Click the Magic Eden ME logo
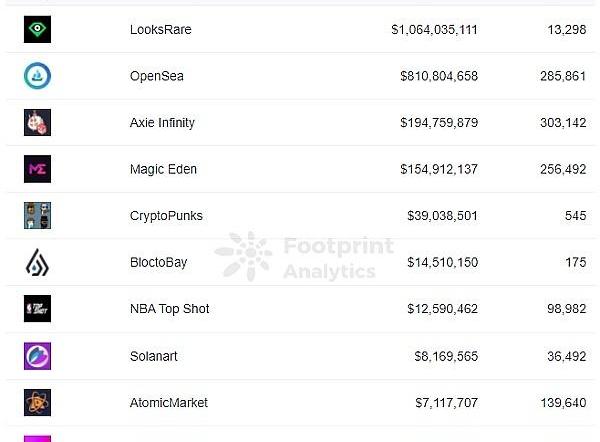Viewport: 600px width, 442px height. (37, 169)
